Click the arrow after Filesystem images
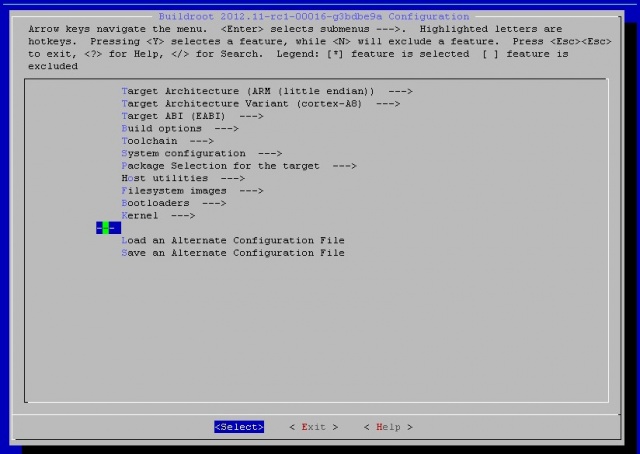The height and width of the screenshot is (454, 640). tap(251, 191)
